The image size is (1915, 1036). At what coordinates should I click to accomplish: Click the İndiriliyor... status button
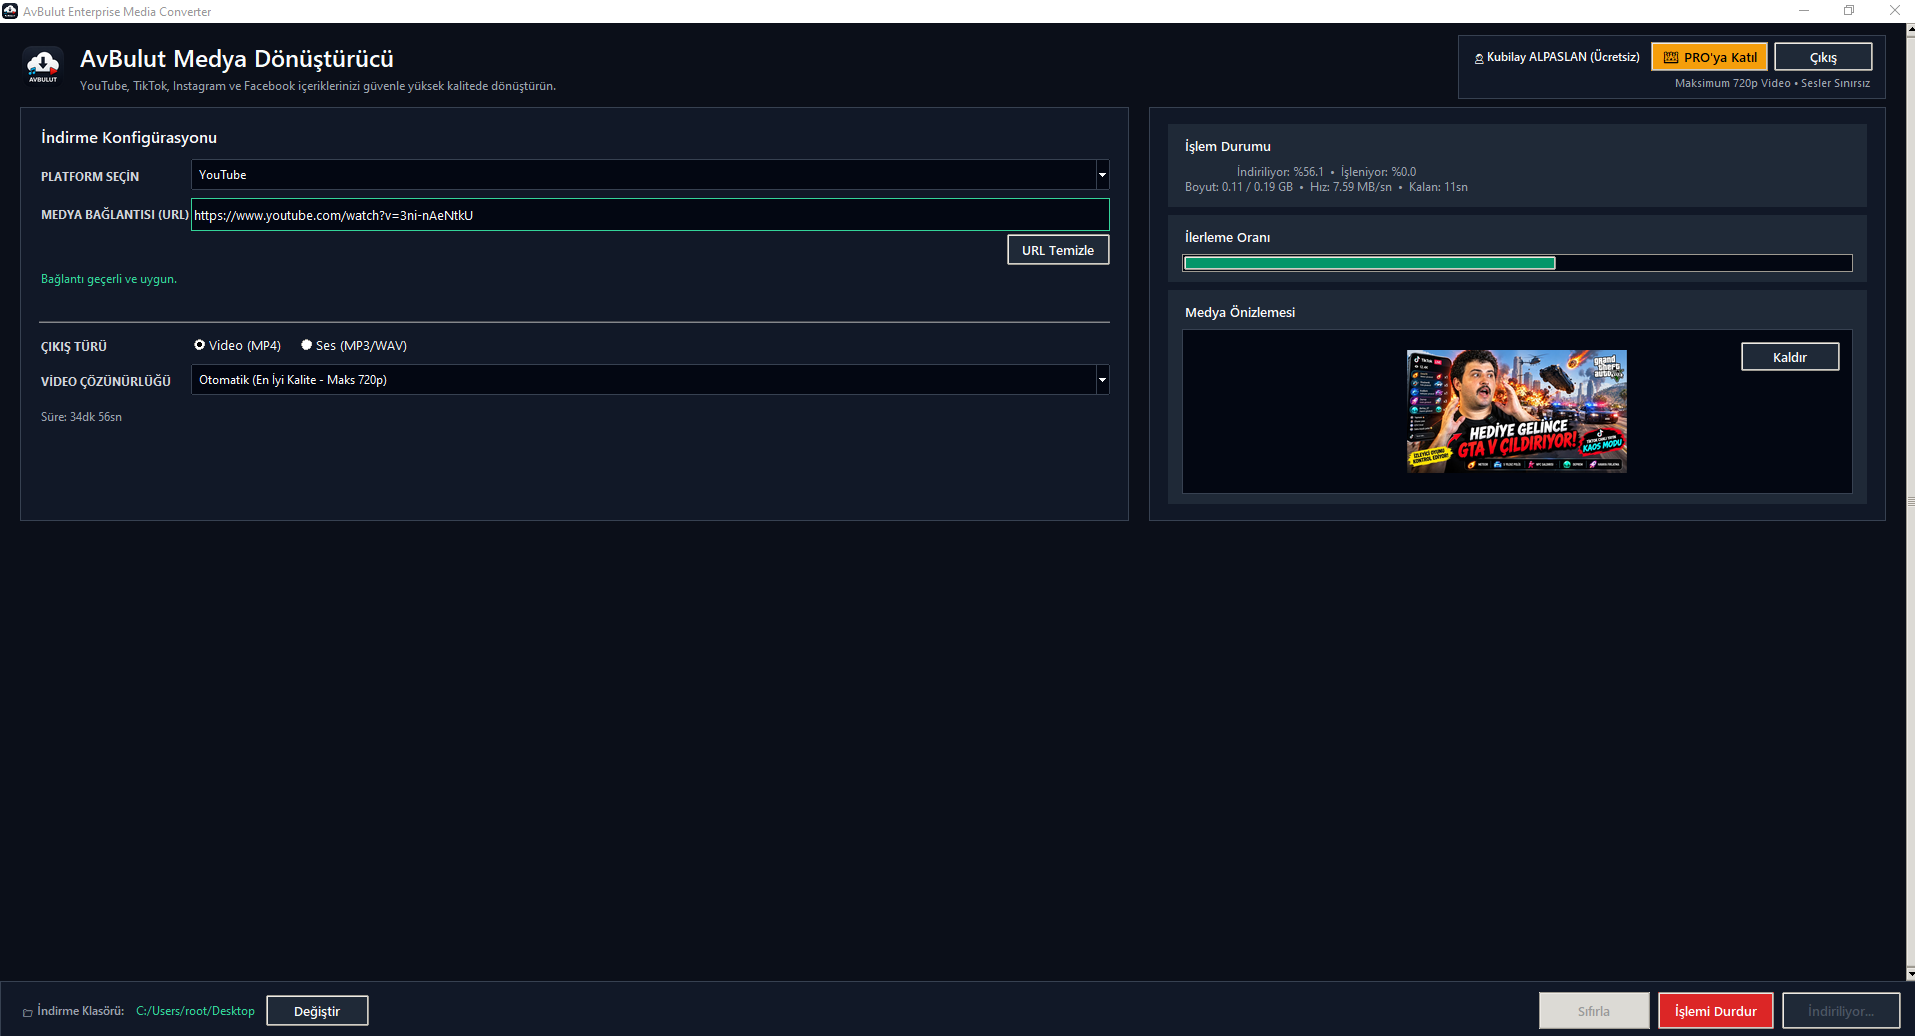point(1841,1011)
